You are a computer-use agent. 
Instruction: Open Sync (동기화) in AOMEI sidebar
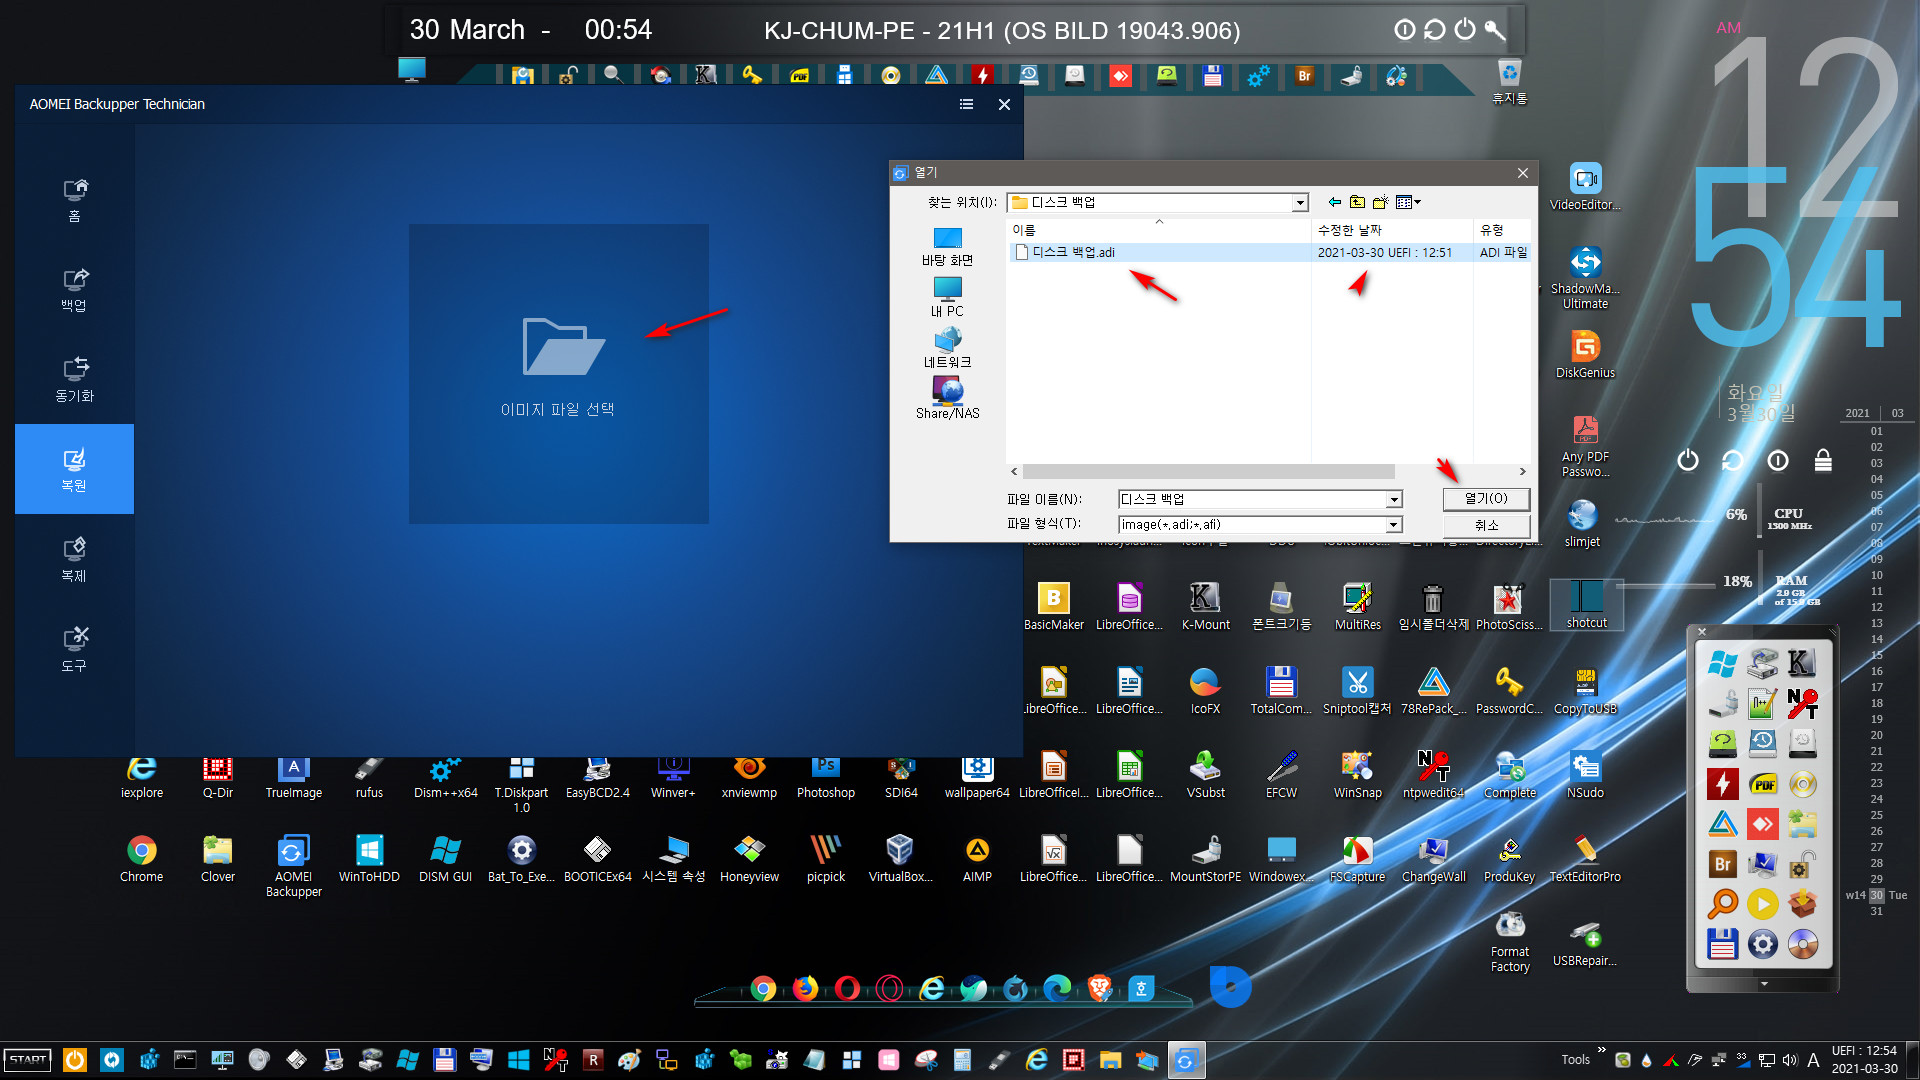click(x=74, y=380)
